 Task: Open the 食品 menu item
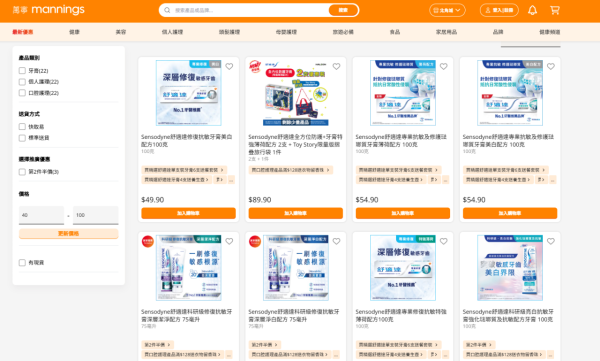click(395, 32)
